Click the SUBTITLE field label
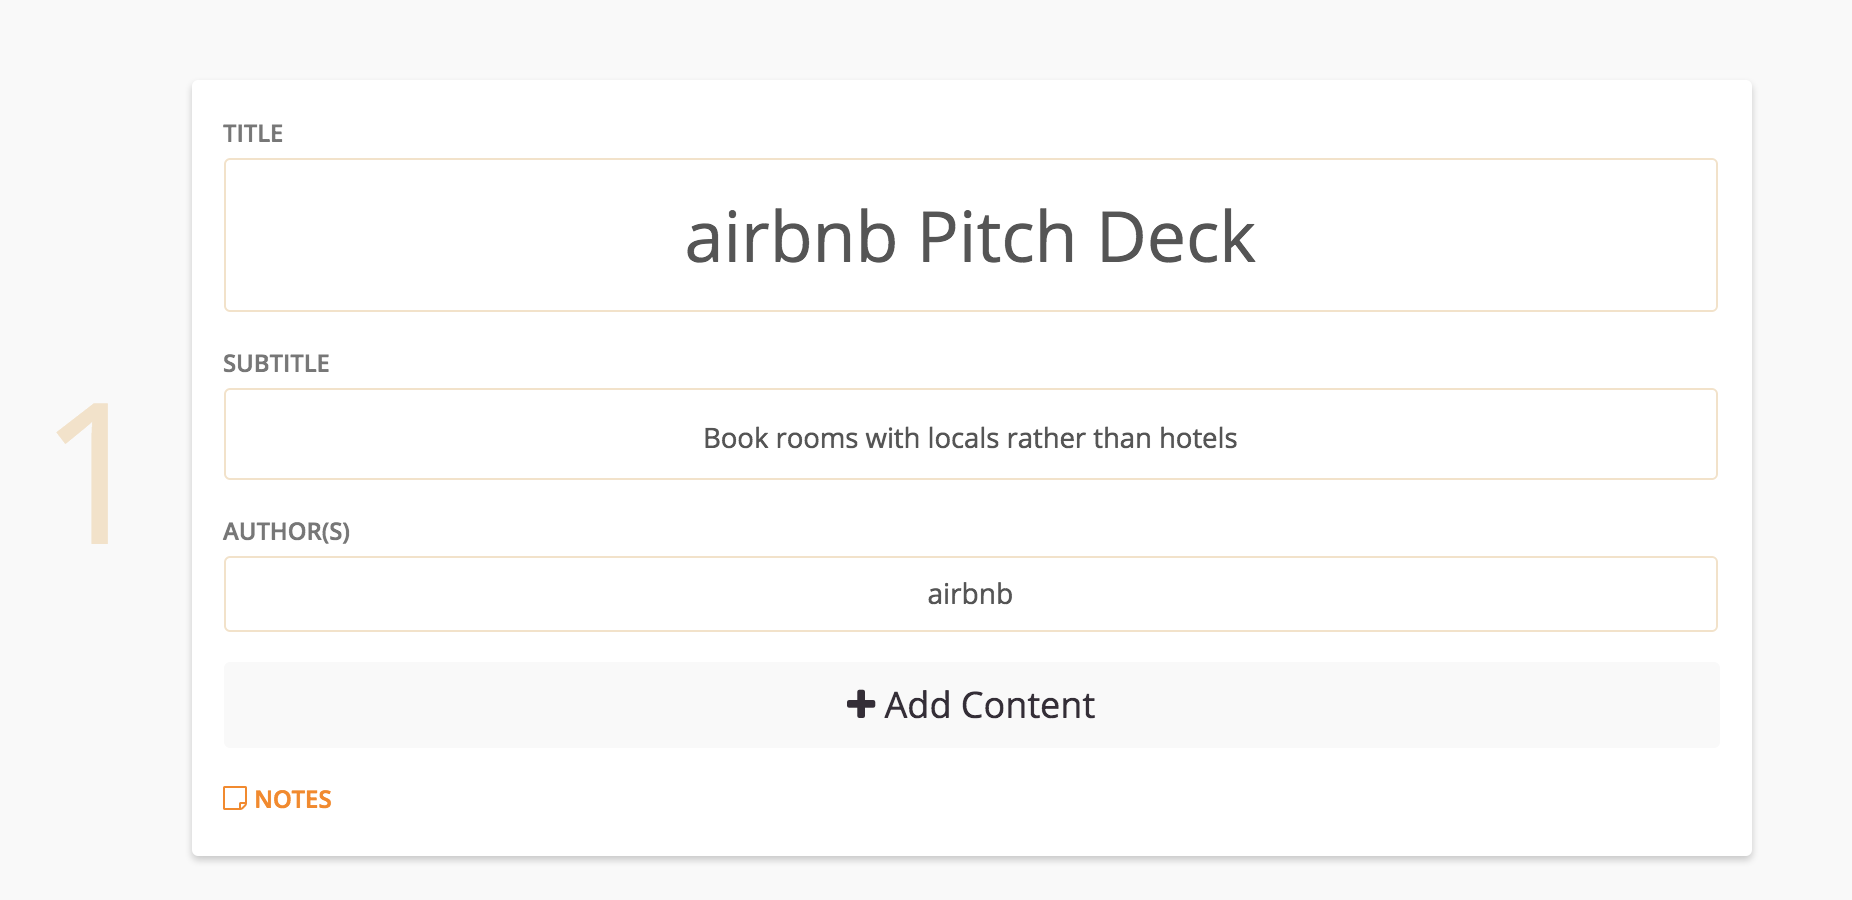The image size is (1852, 900). (x=276, y=363)
